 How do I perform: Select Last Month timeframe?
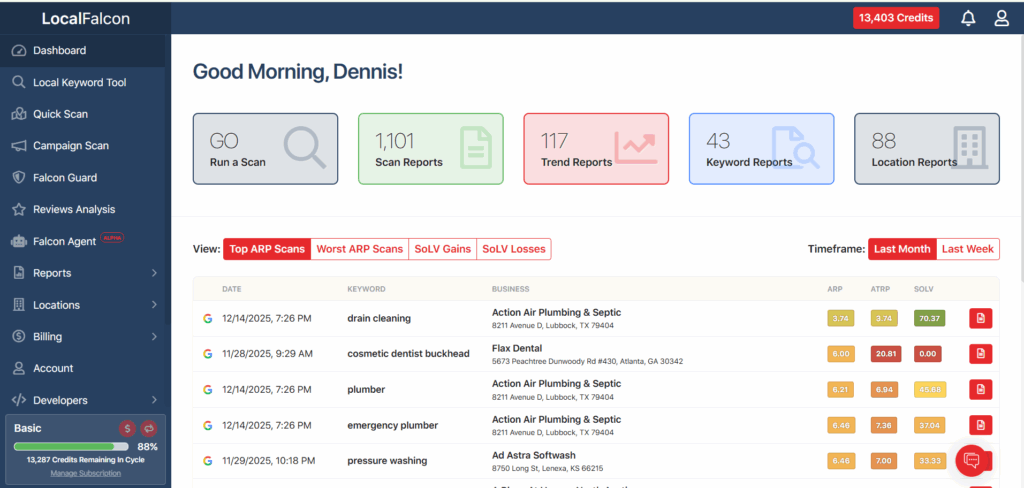(x=901, y=249)
